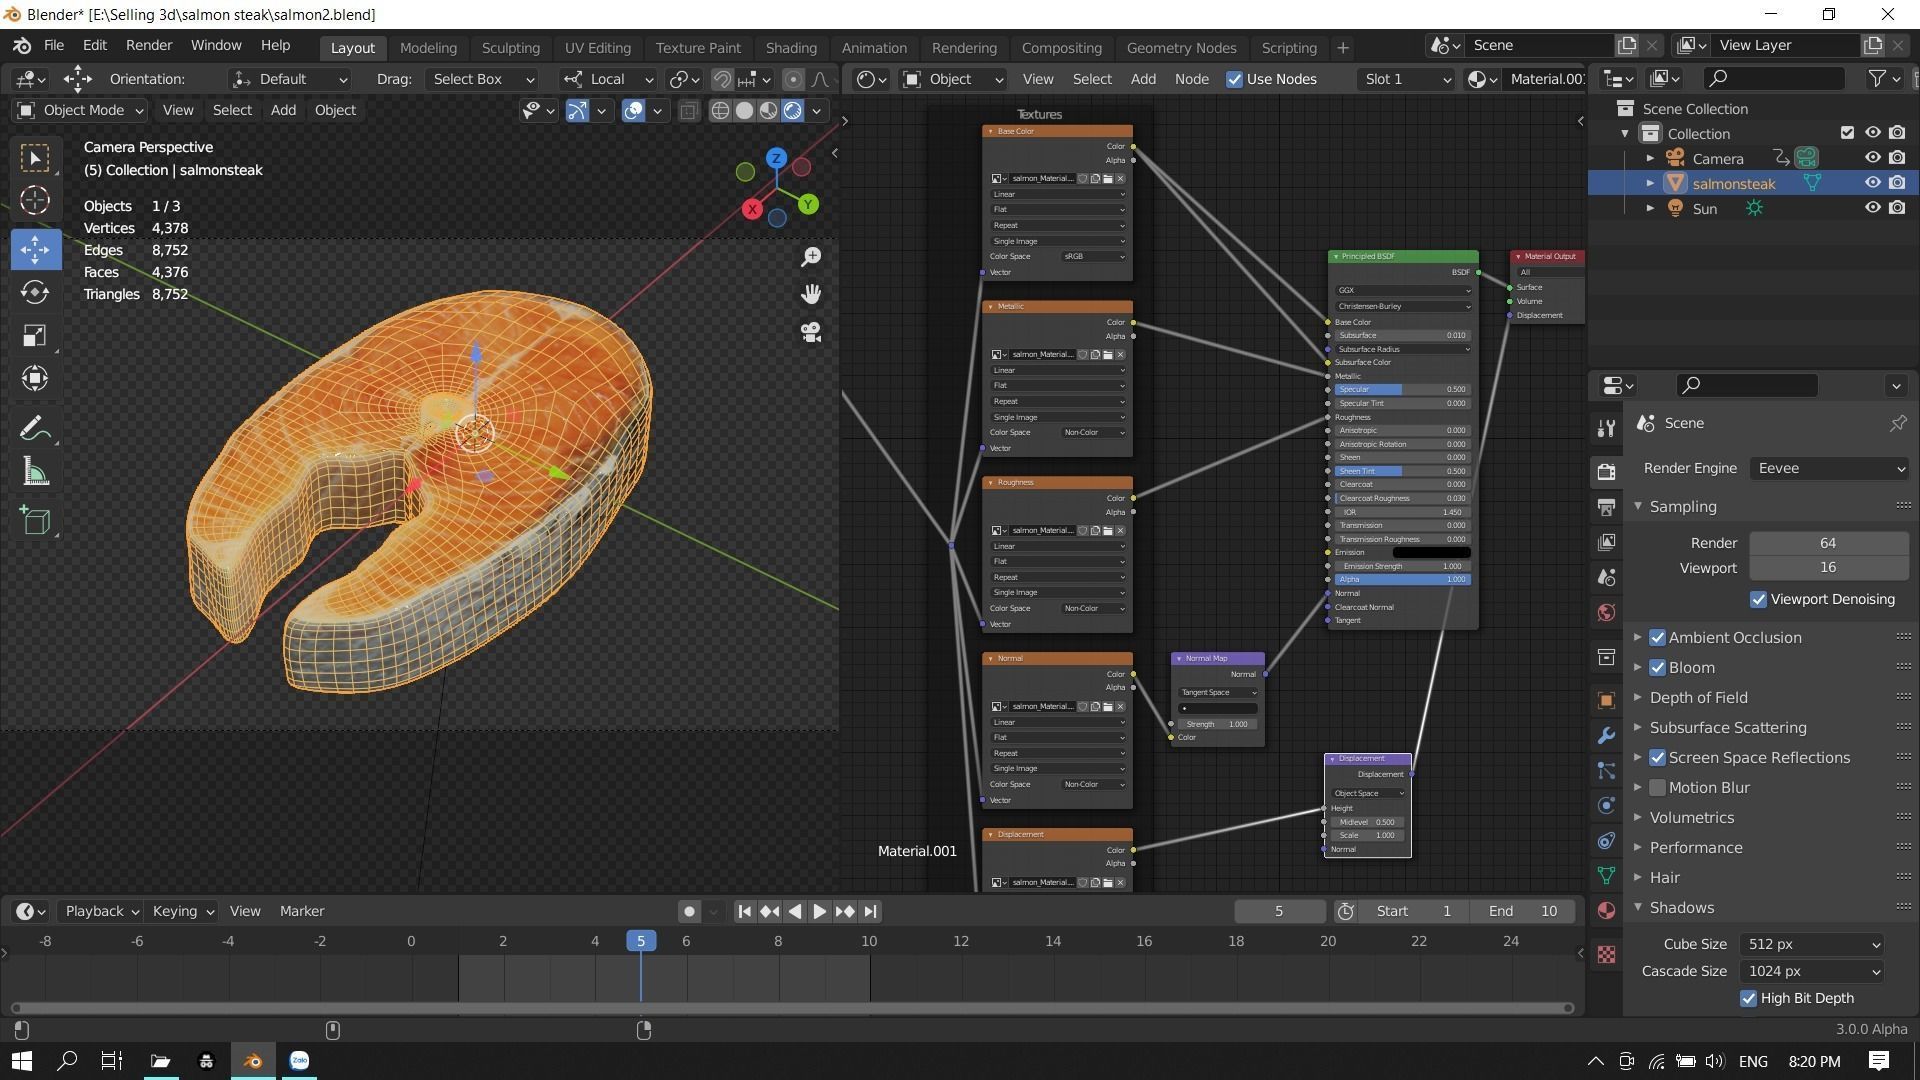Open Windows Start menu
Image resolution: width=1920 pixels, height=1080 pixels.
pos(21,1061)
